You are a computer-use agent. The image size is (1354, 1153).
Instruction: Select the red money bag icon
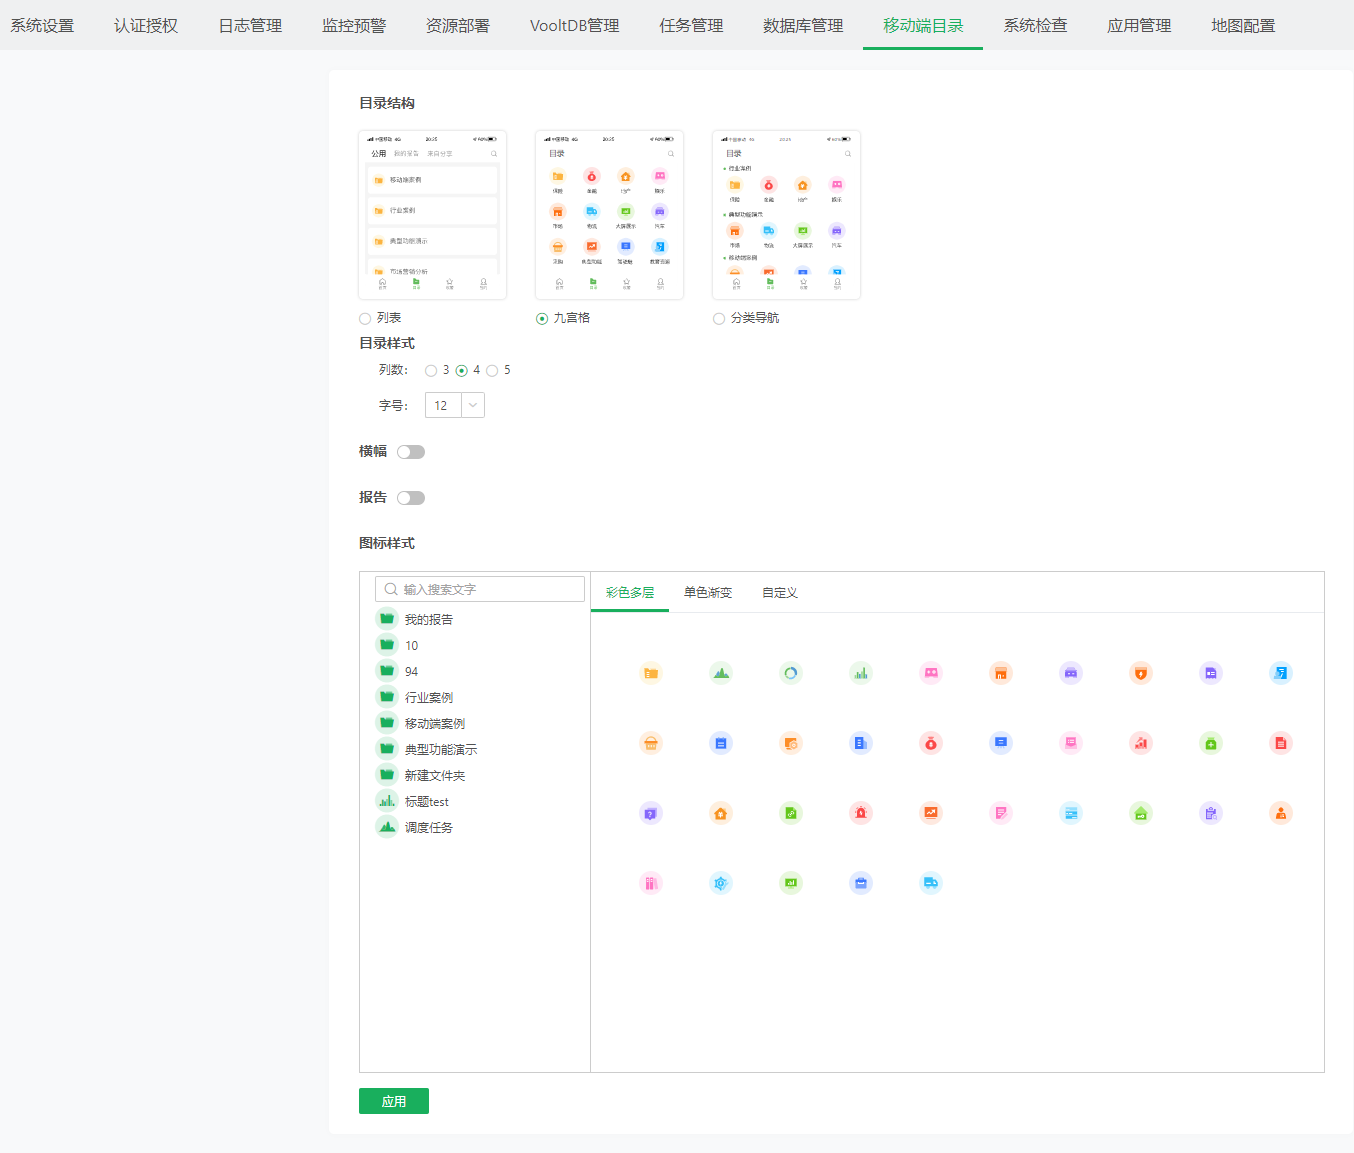(x=931, y=743)
